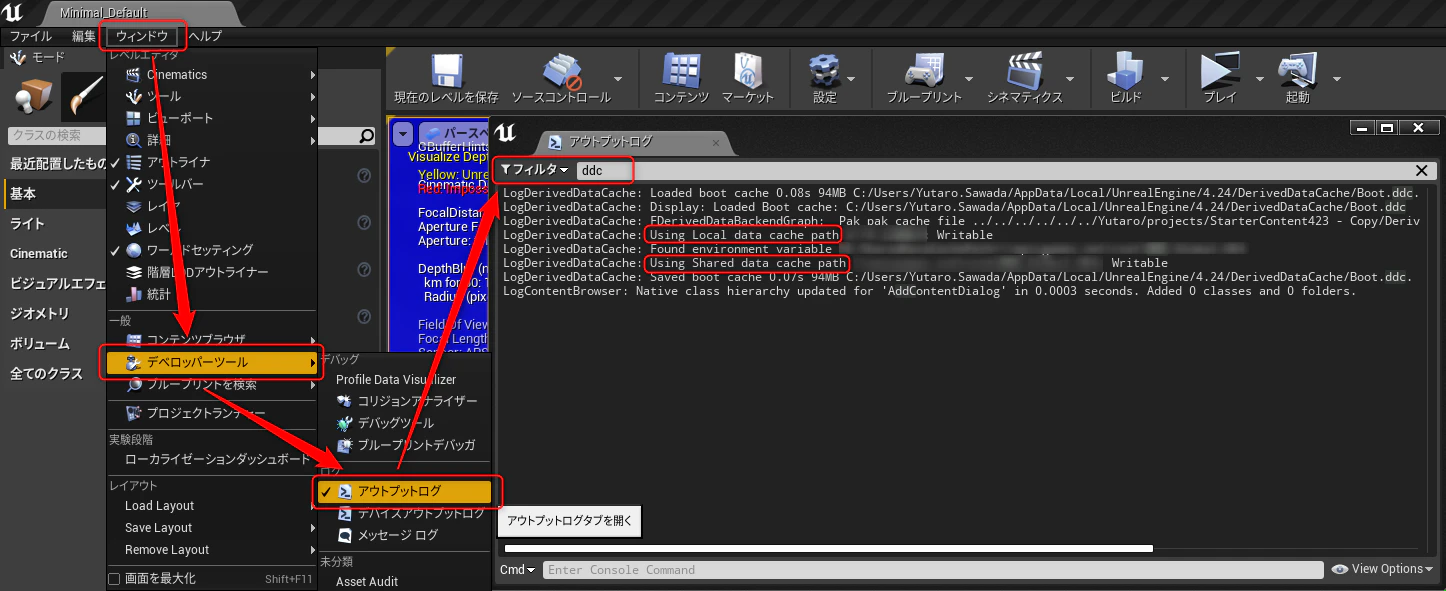Click the 設定 gears toolbar icon
The image size is (1446, 591).
click(x=824, y=71)
